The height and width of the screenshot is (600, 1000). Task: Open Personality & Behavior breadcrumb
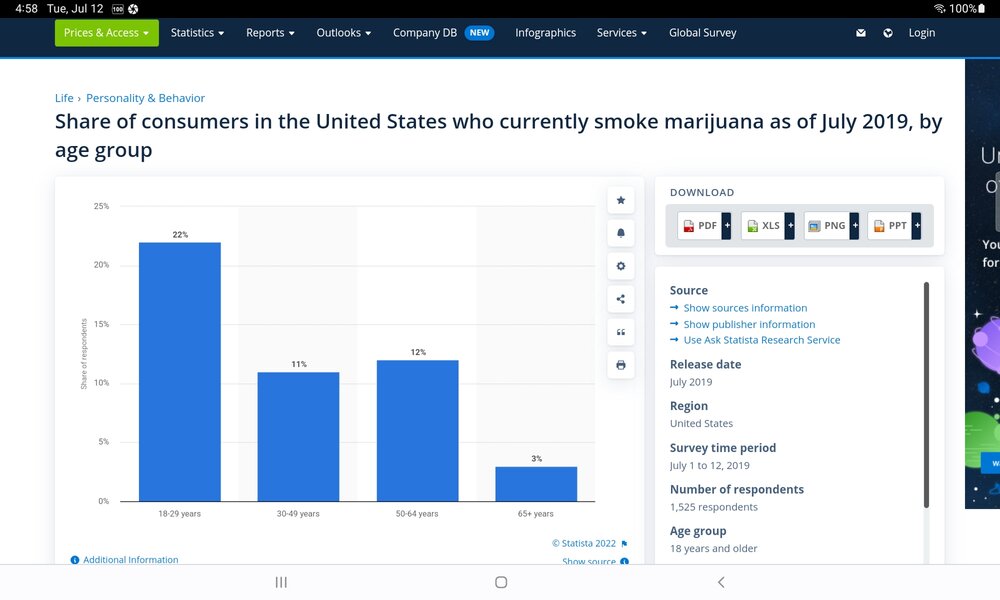145,98
